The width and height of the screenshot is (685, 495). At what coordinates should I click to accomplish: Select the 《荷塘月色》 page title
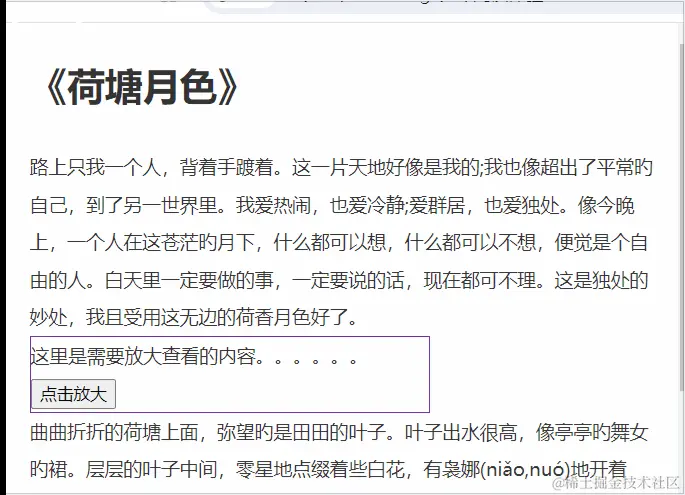pos(142,87)
